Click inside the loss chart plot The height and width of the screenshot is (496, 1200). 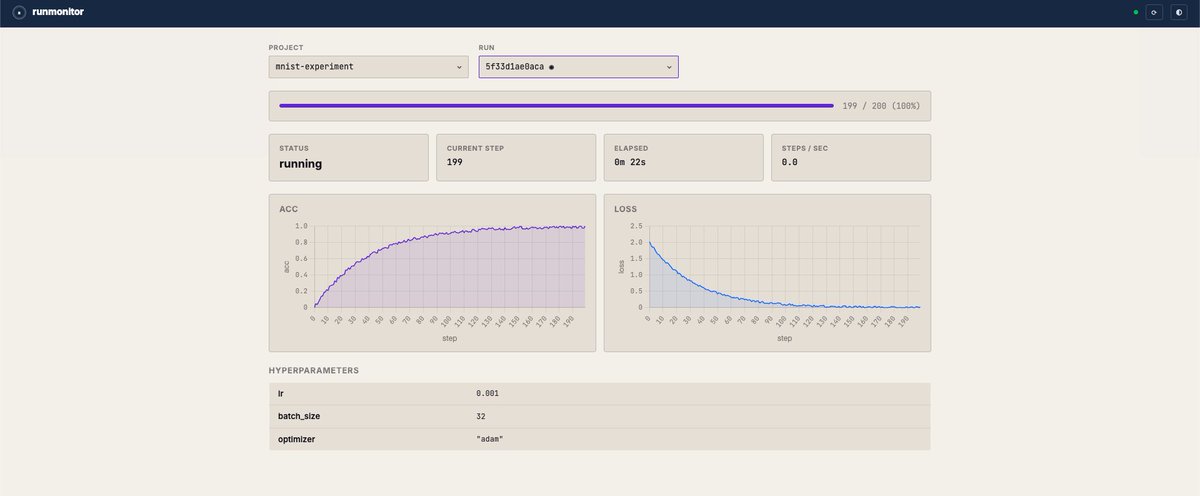(x=784, y=267)
